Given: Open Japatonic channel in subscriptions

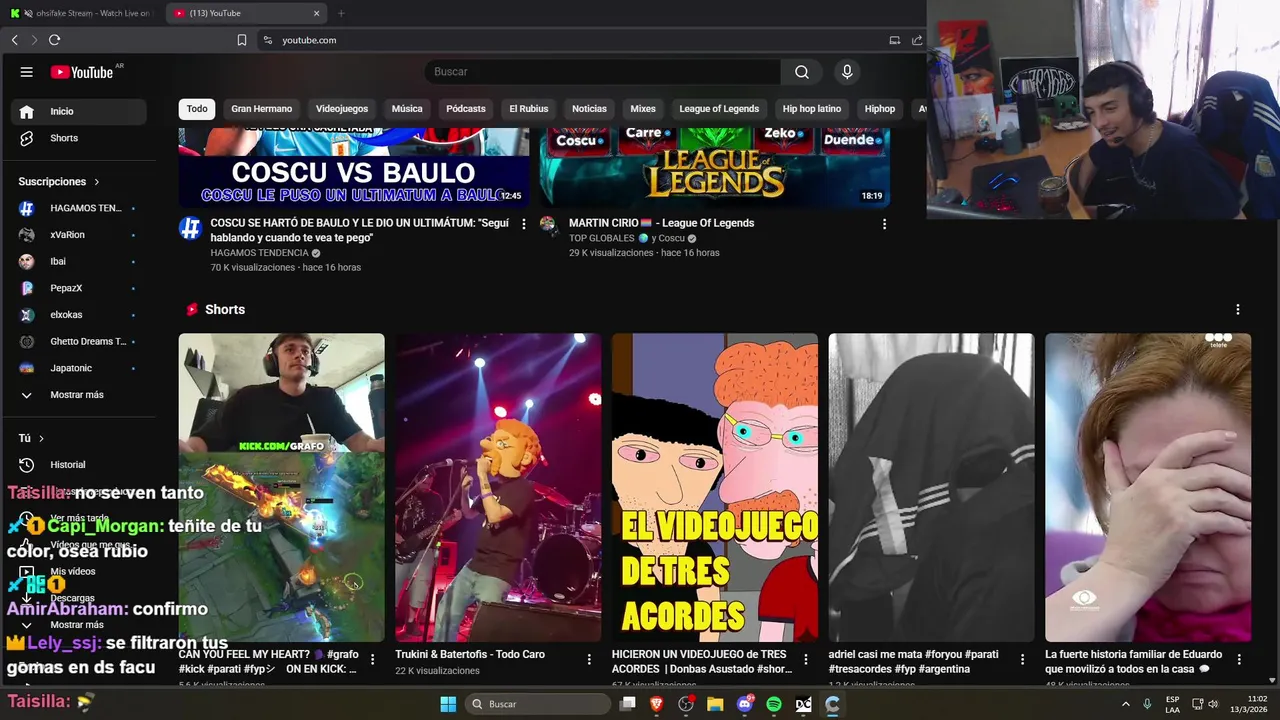Looking at the screenshot, I should (78, 368).
